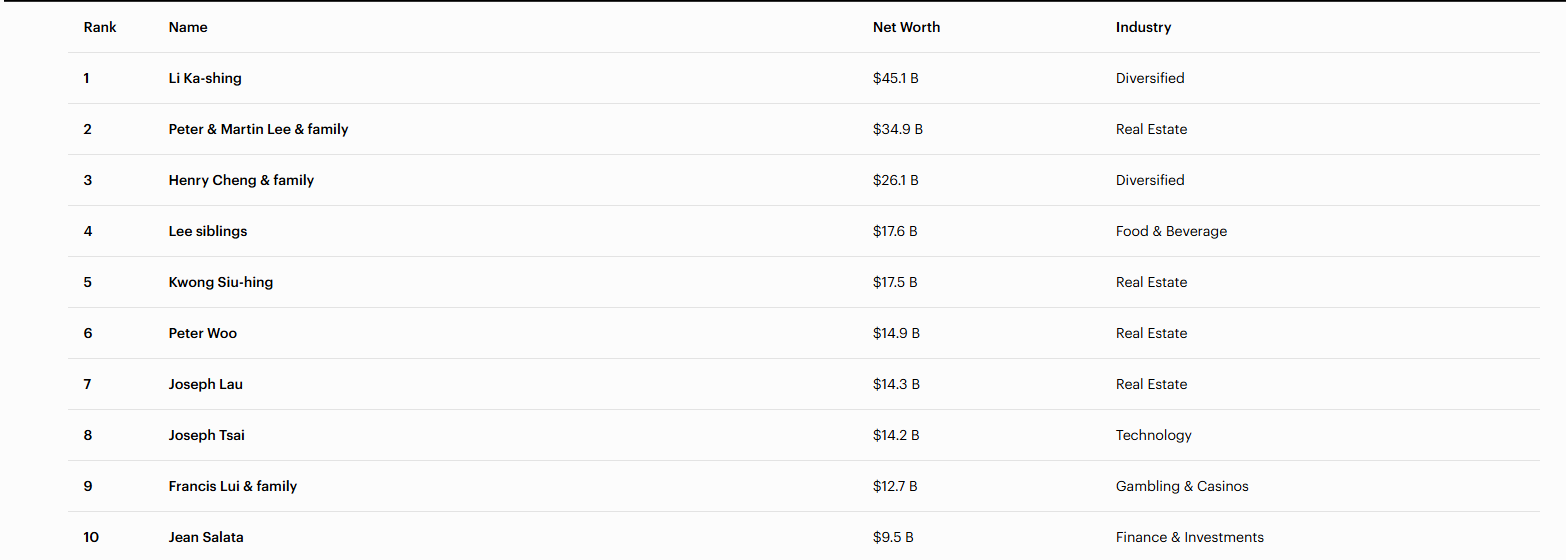The width and height of the screenshot is (1566, 560).
Task: Click the Rank column header
Action: [x=100, y=27]
